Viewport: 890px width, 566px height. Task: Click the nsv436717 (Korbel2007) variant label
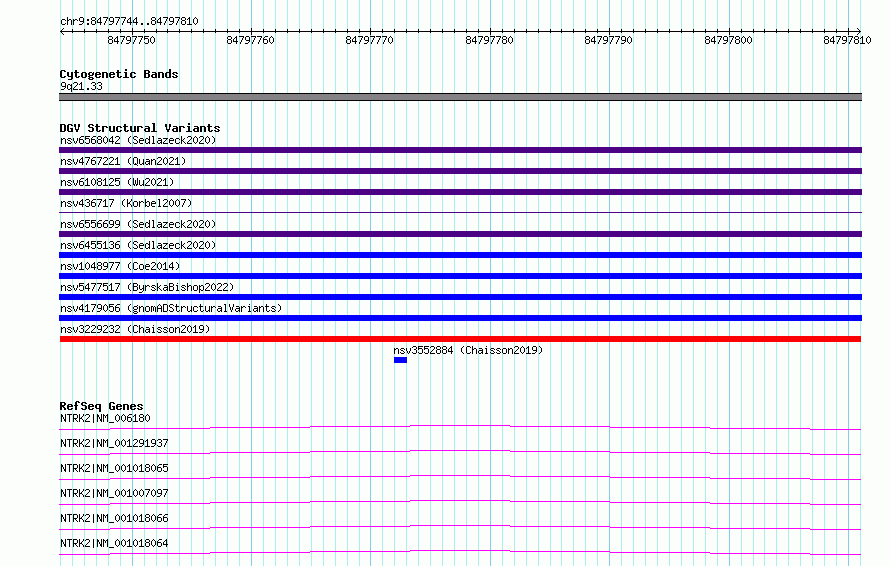126,203
